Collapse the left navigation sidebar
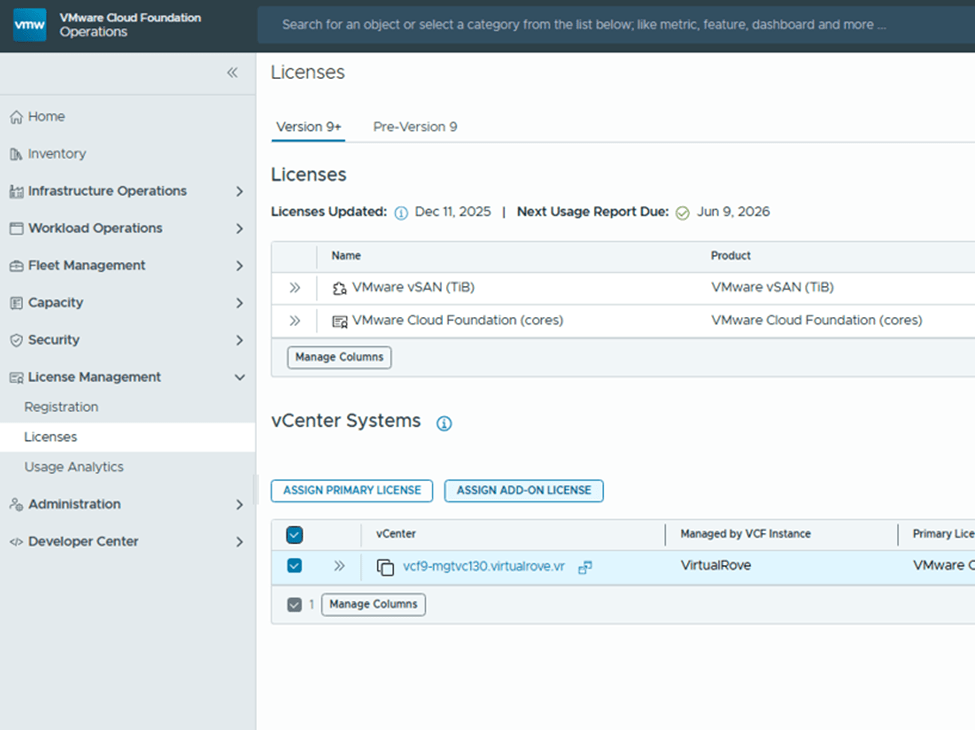 [232, 73]
